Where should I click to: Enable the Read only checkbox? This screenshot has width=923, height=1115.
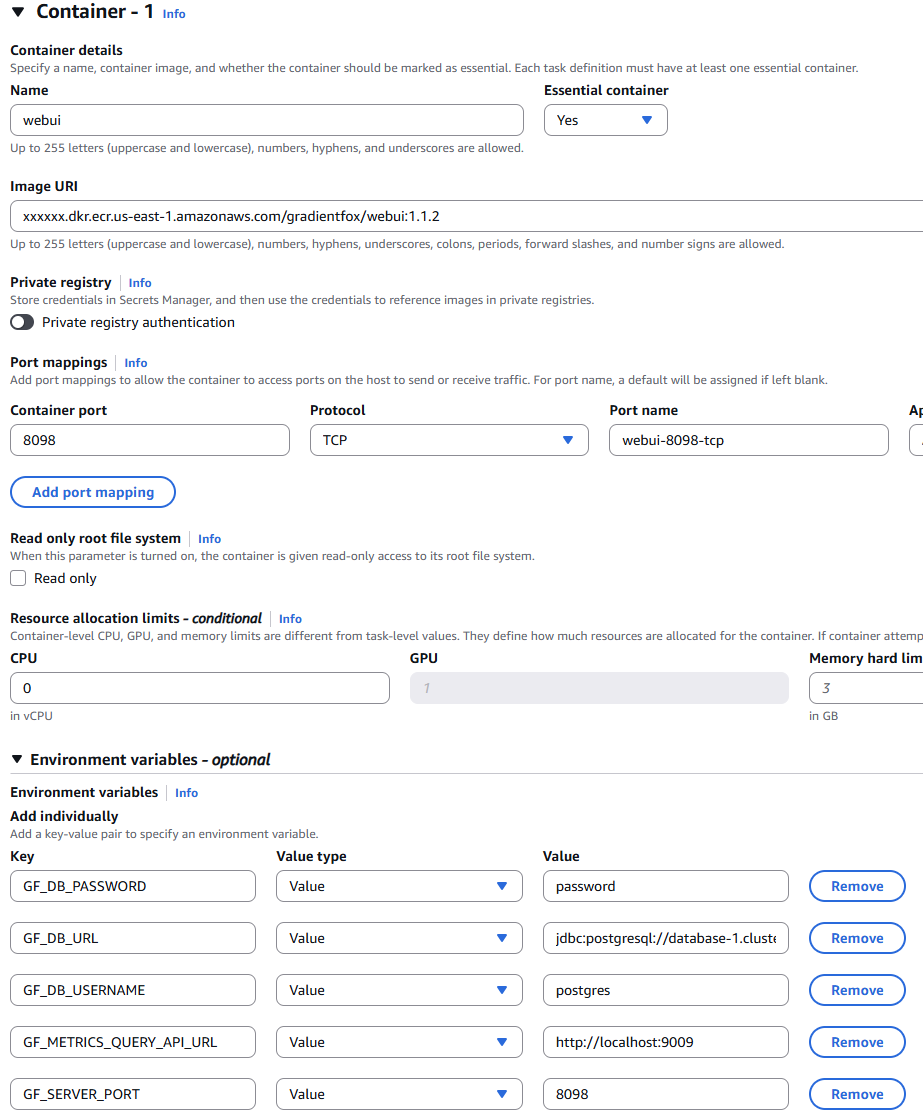18,578
